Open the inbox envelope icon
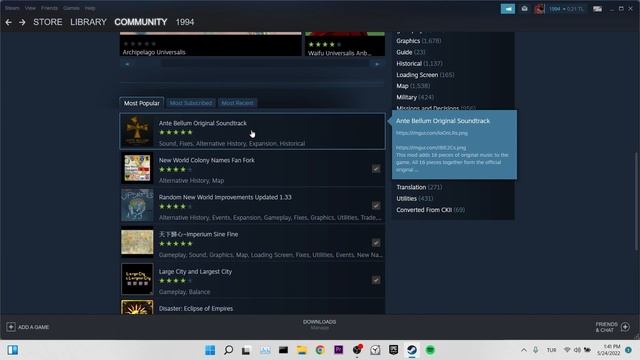 tap(524, 9)
